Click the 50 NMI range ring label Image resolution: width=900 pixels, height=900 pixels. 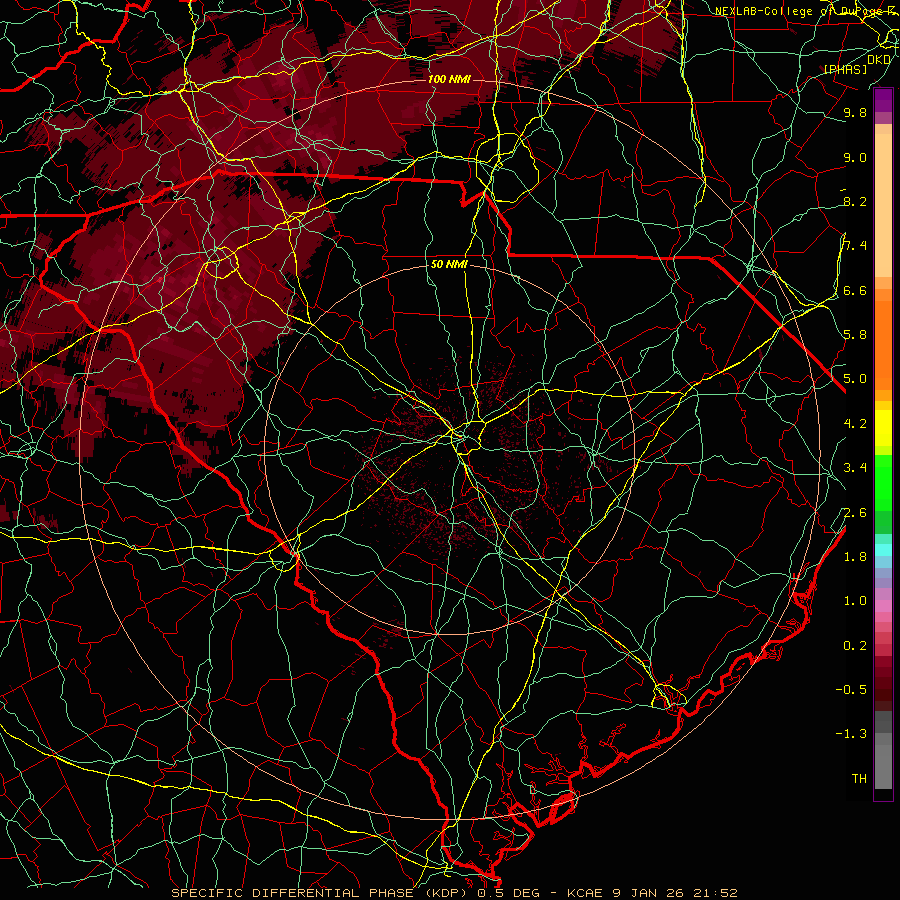pos(449,265)
